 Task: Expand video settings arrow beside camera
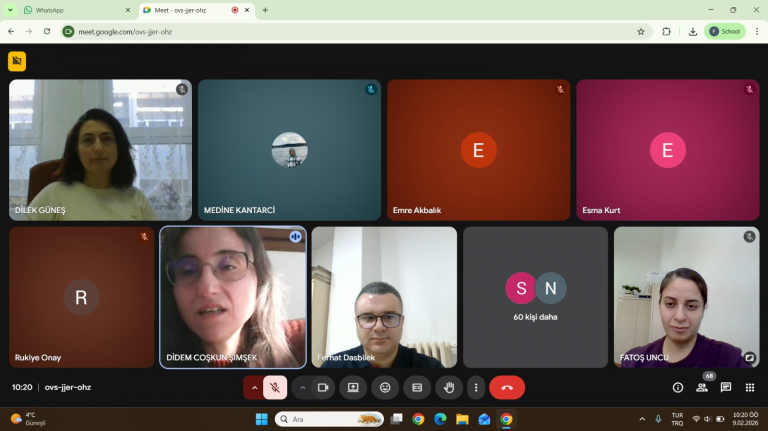click(x=302, y=387)
